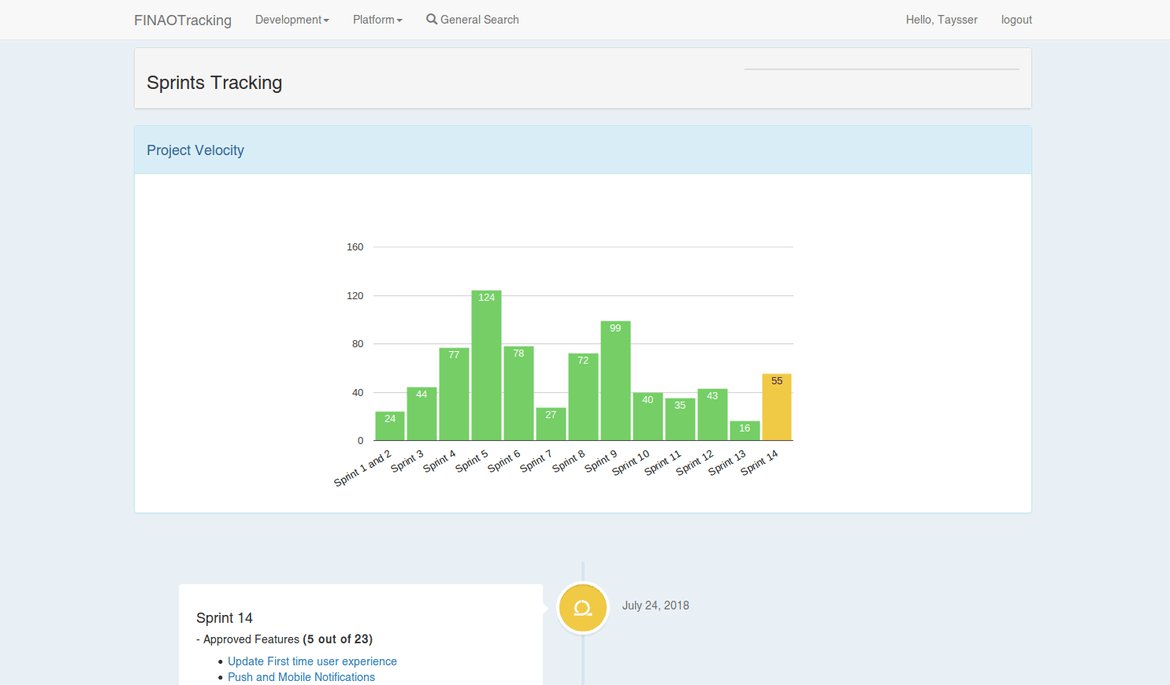Select the Sprint 1 and 2 bar (24)
The image size is (1170, 685).
(x=390, y=426)
